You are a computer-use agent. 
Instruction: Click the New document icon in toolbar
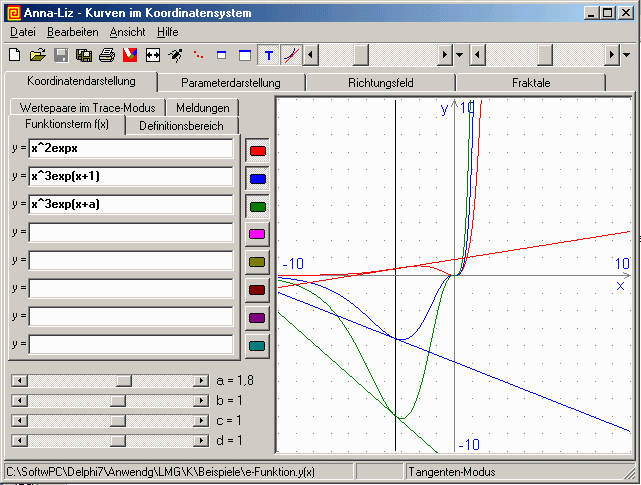(14, 54)
